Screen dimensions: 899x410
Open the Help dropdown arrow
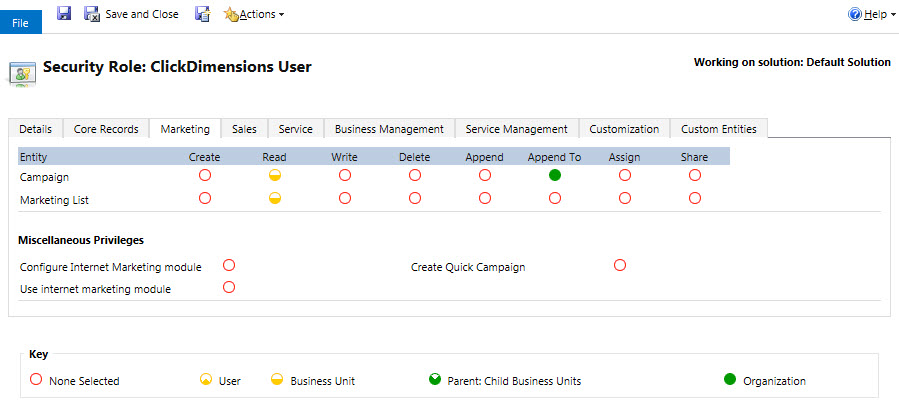(x=889, y=15)
